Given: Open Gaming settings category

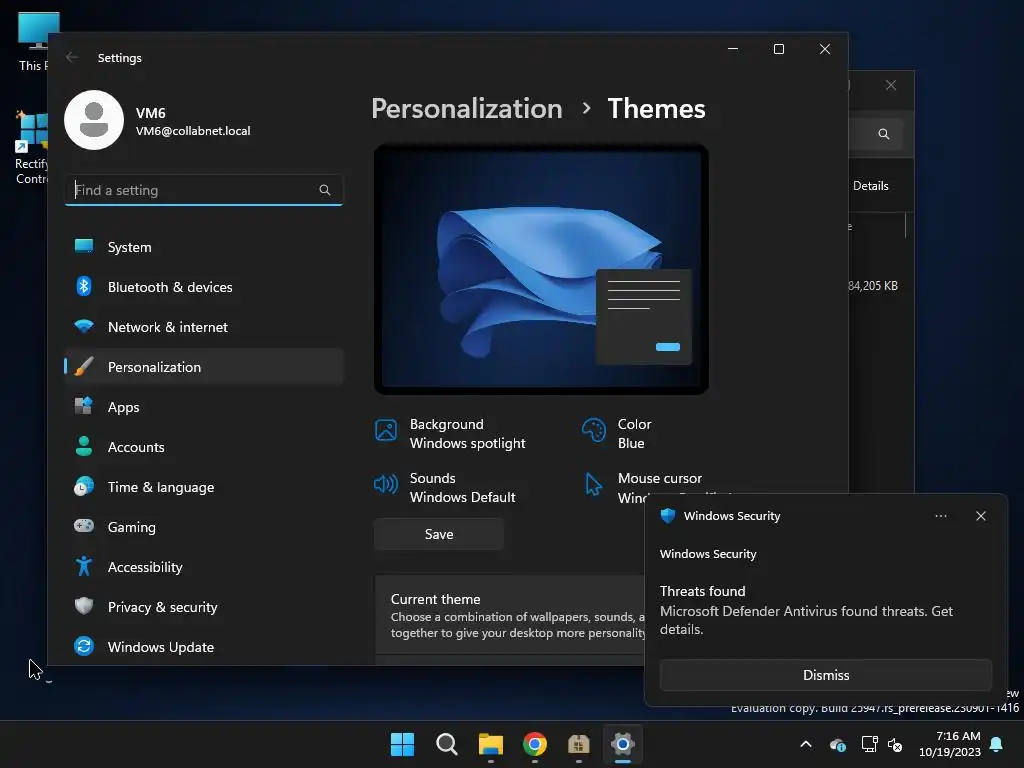Looking at the screenshot, I should (x=204, y=526).
